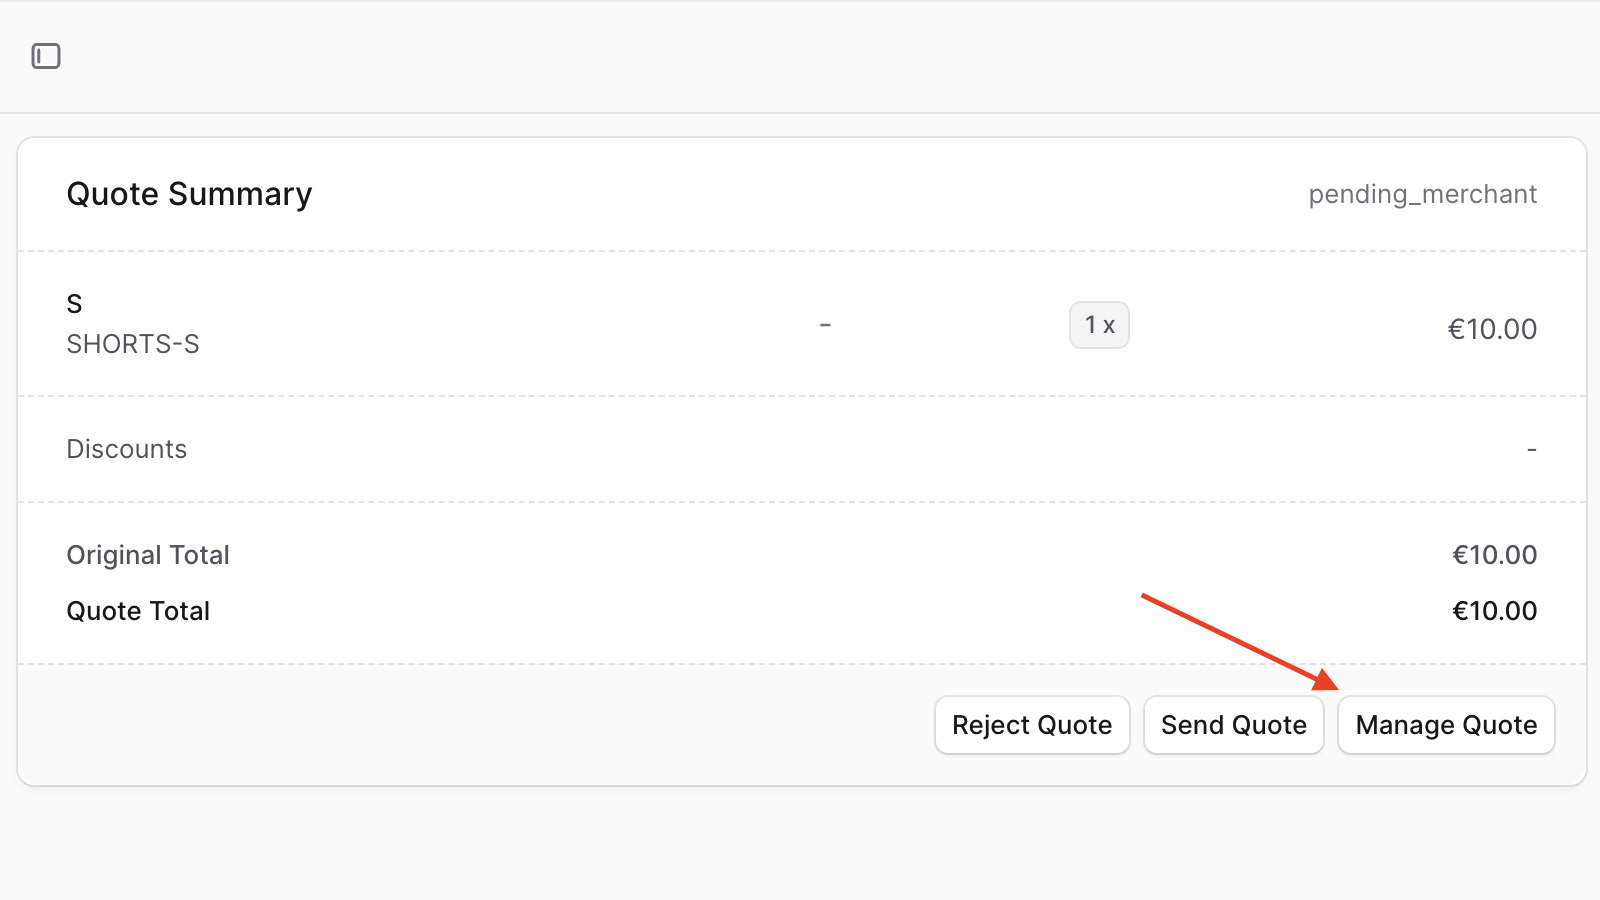The height and width of the screenshot is (900, 1600).
Task: Click the Manage Quote button
Action: tap(1445, 725)
